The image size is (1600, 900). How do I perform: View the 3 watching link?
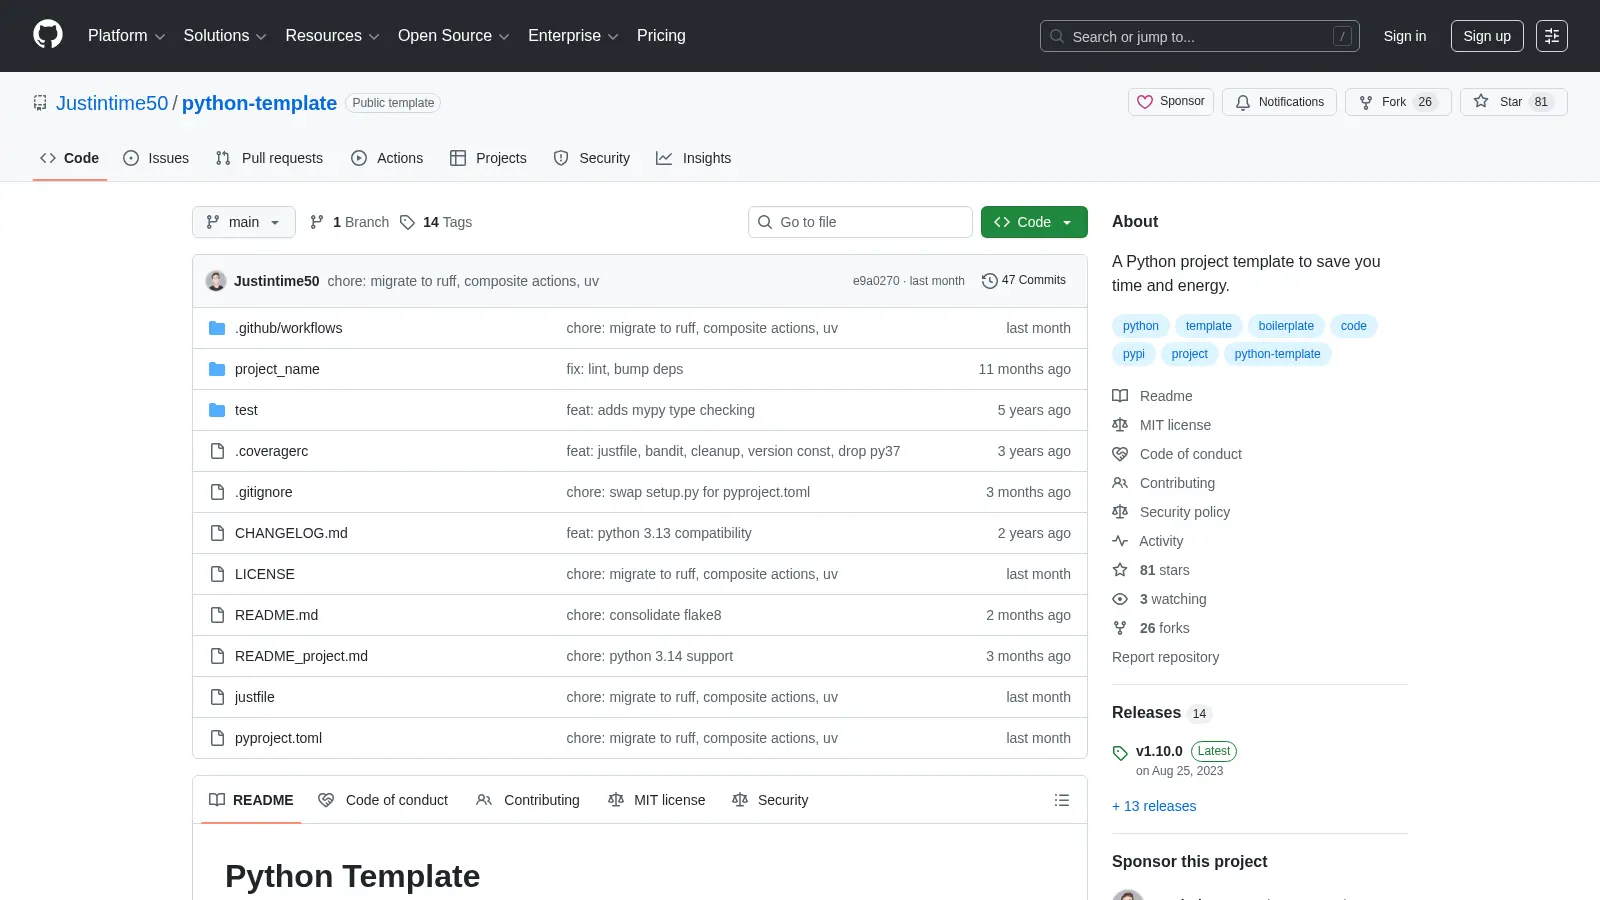tap(1159, 599)
